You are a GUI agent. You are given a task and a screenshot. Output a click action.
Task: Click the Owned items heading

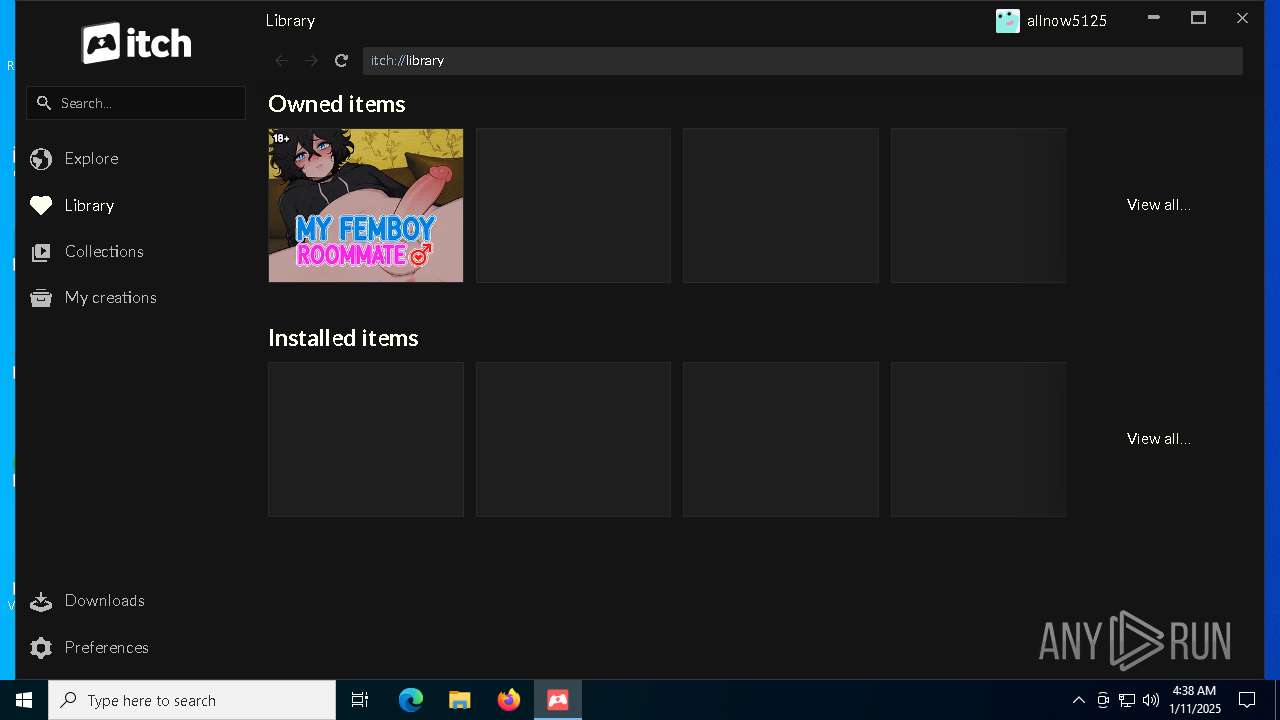[x=337, y=104]
